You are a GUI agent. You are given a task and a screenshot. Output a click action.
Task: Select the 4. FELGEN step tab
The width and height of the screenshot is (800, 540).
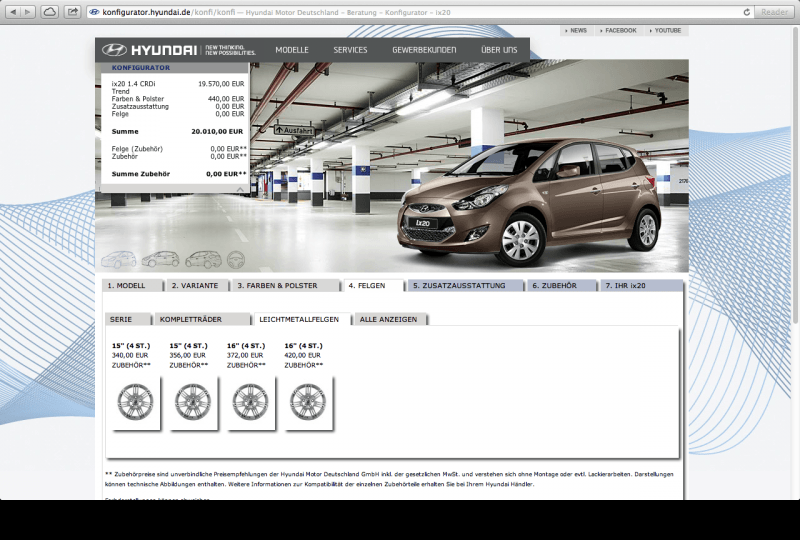pyautogui.click(x=374, y=285)
